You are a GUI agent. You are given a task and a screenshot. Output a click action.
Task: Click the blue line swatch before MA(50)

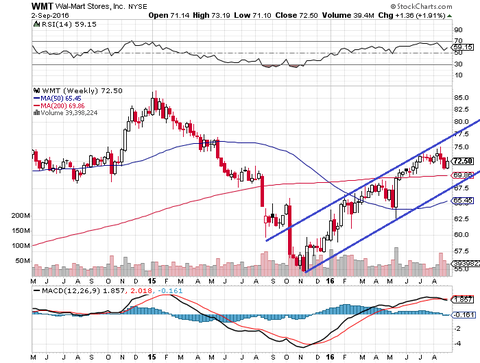coord(37,99)
